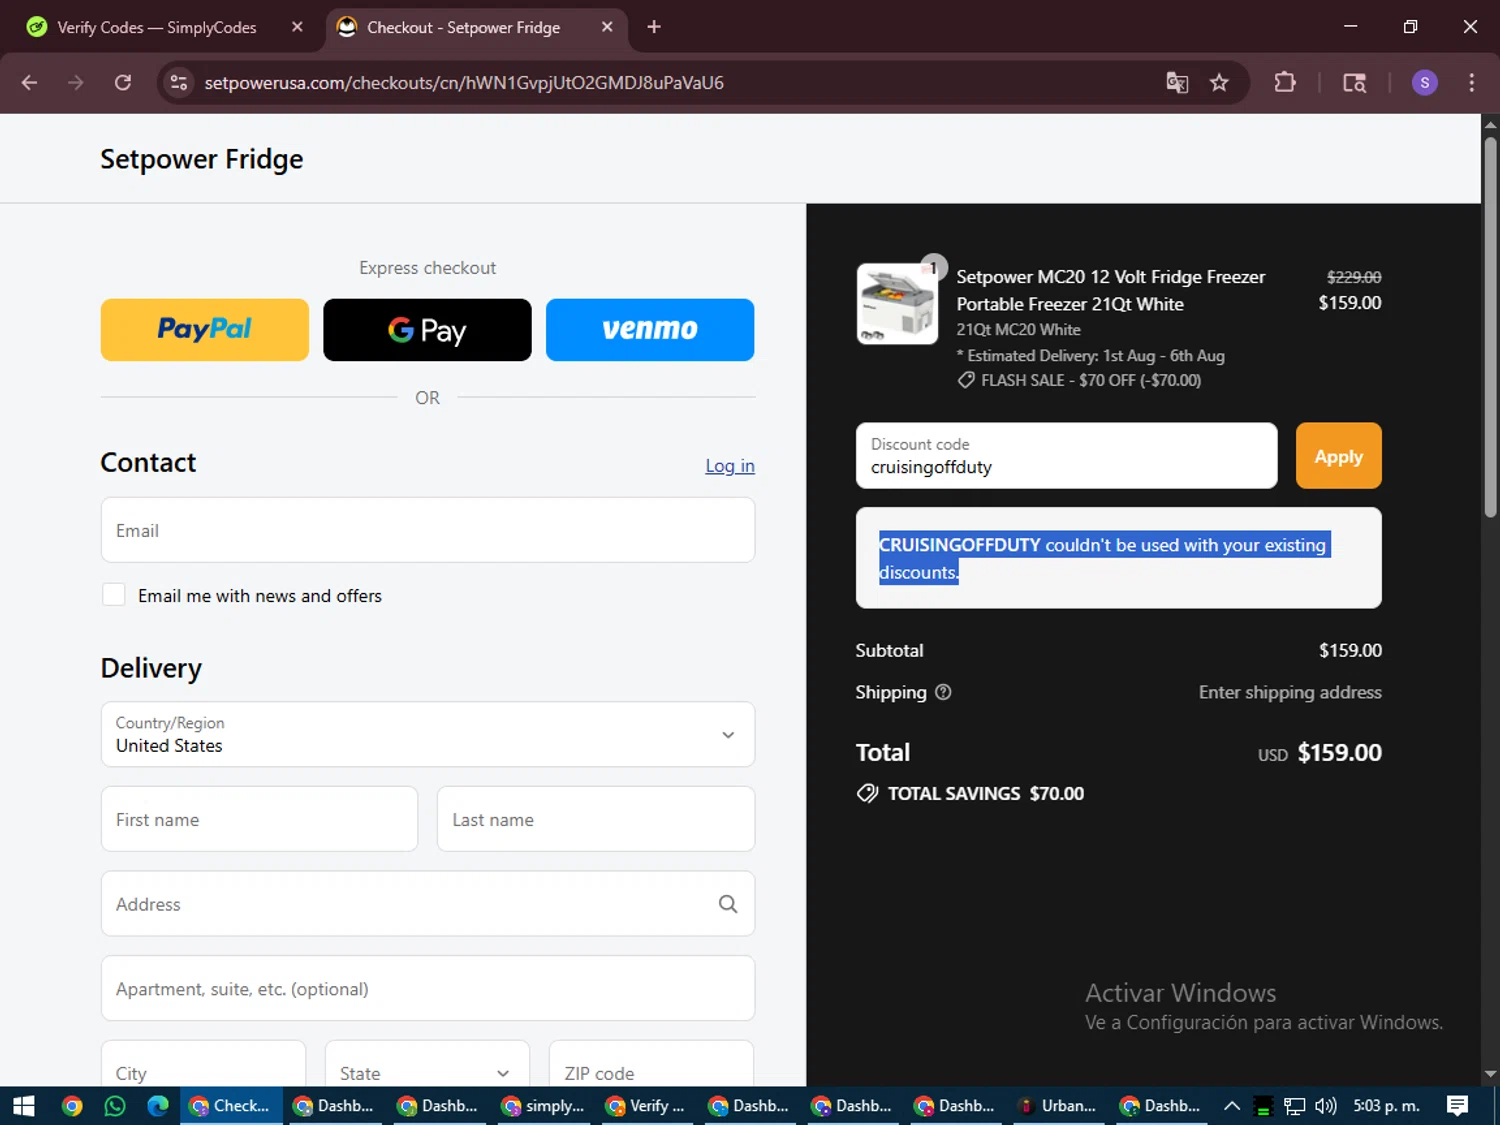Pay using Venmo button
This screenshot has width=1500, height=1125.
[650, 330]
